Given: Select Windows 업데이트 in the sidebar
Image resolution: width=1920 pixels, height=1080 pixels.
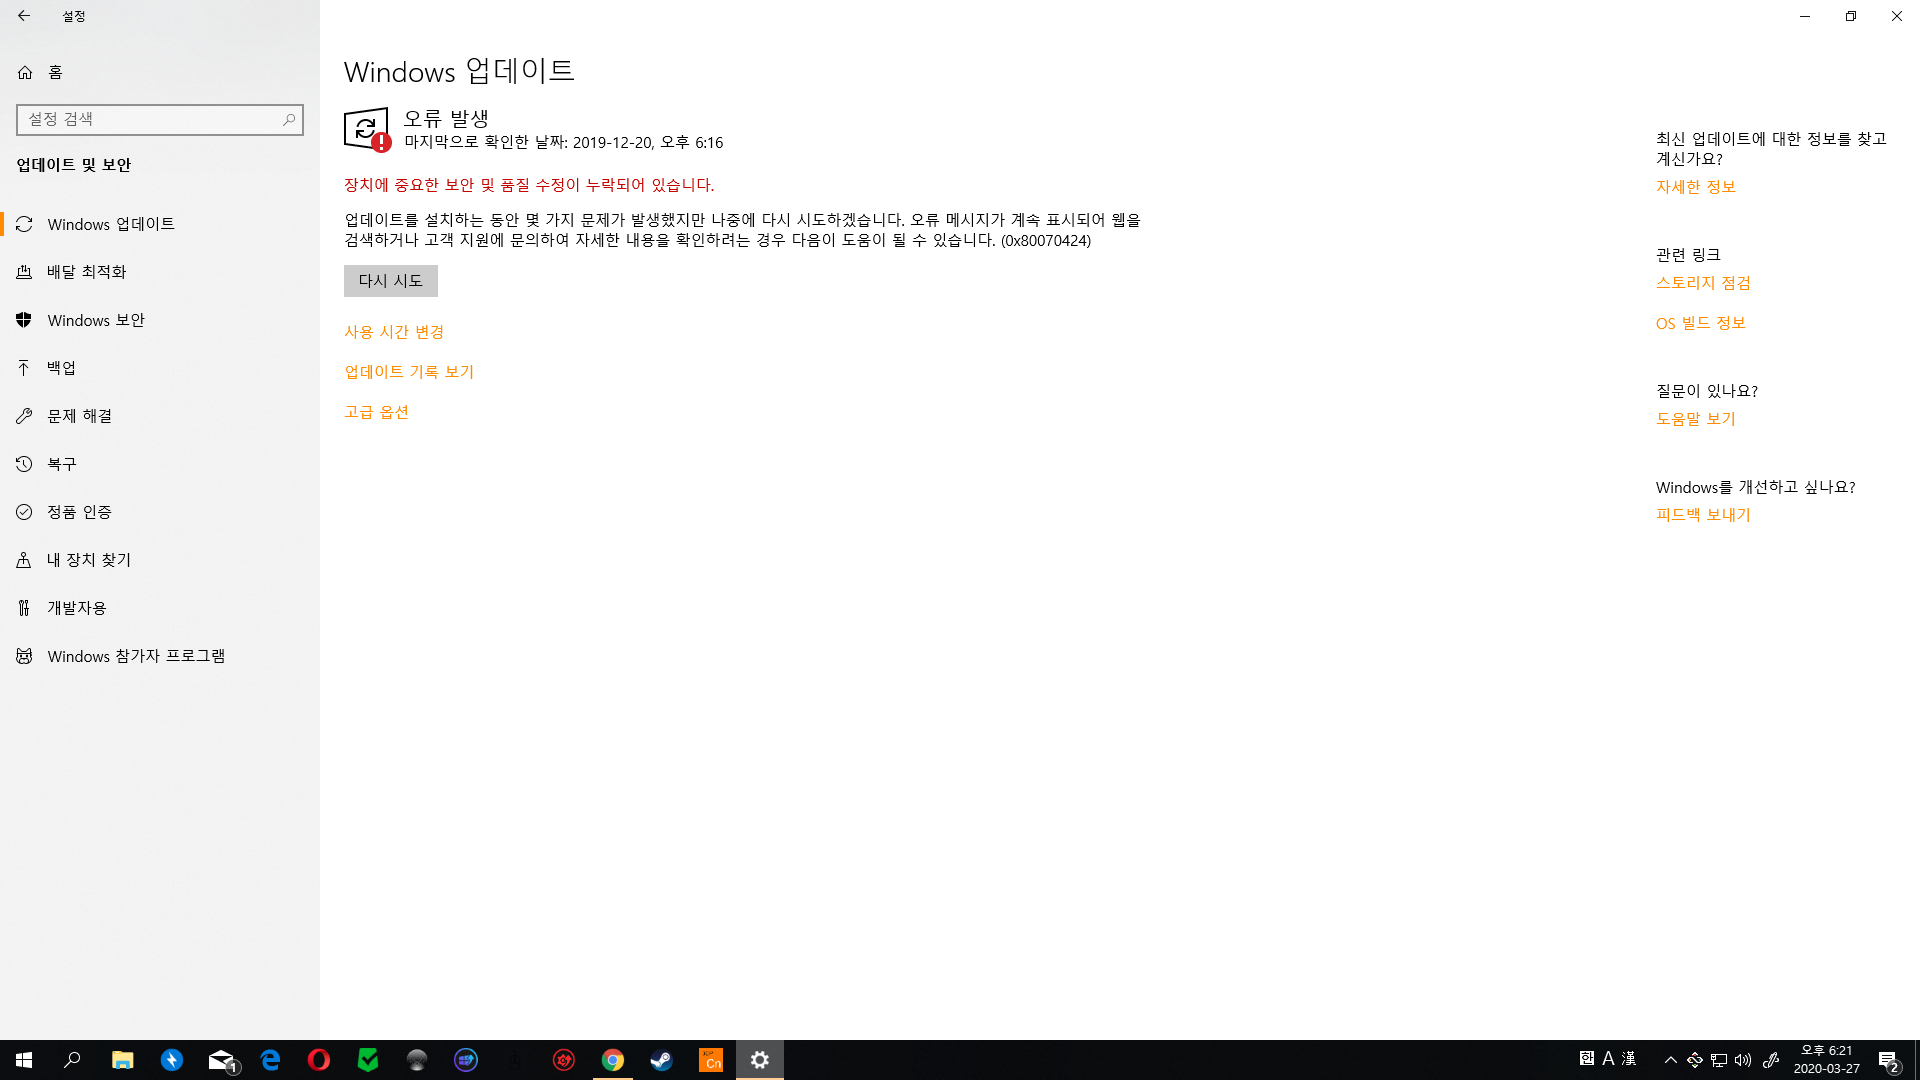Looking at the screenshot, I should click(110, 224).
